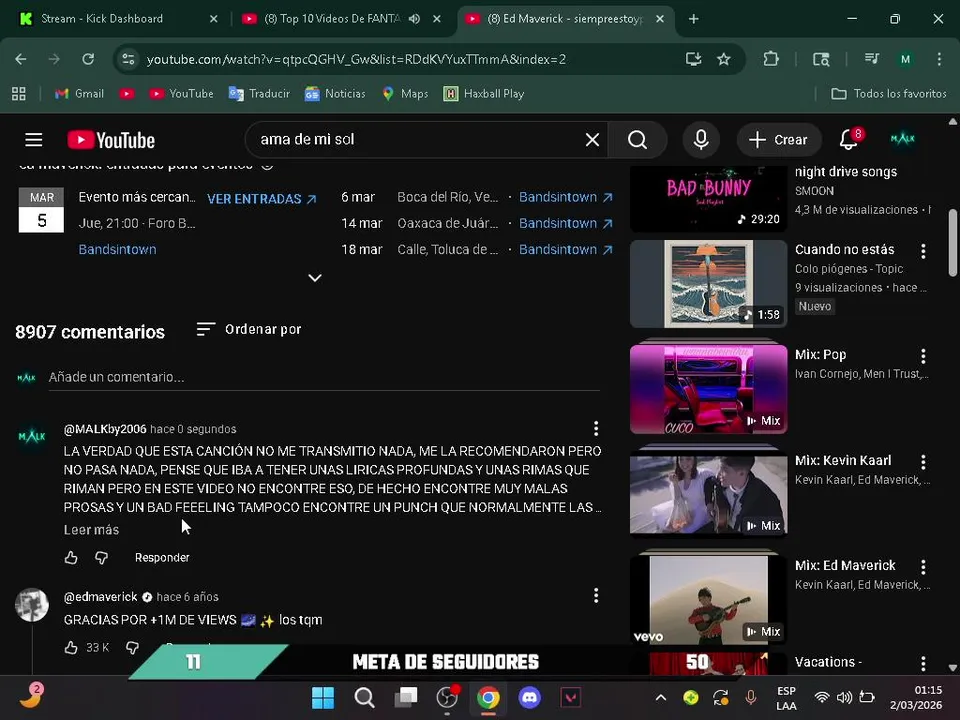The image size is (960, 720).
Task: Open Chrome extensions puzzle icon
Action: tap(771, 59)
